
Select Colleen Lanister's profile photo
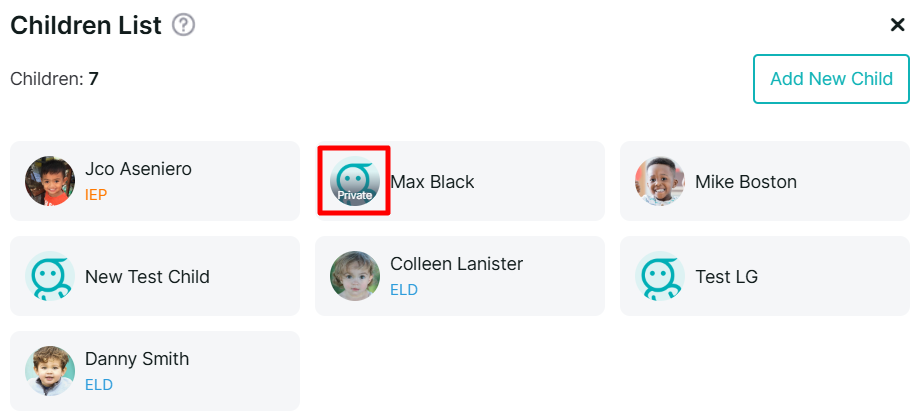(355, 276)
